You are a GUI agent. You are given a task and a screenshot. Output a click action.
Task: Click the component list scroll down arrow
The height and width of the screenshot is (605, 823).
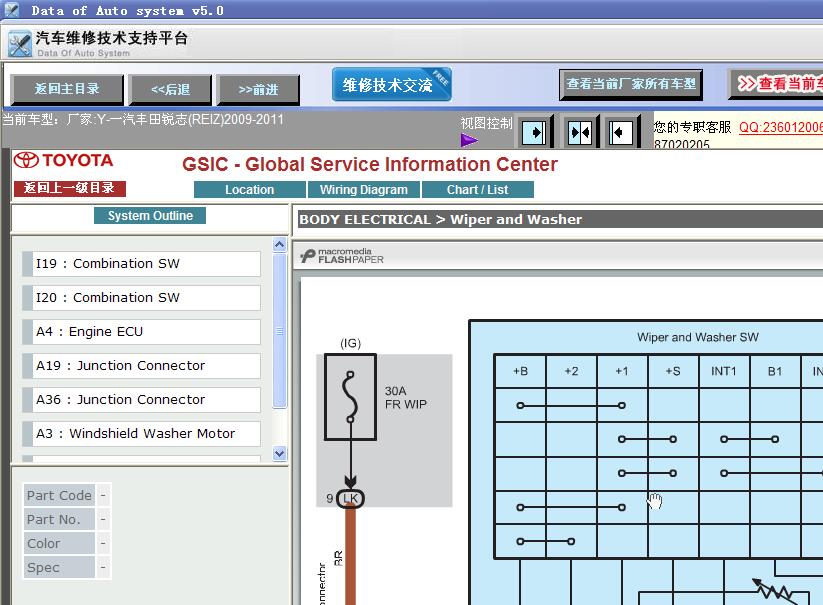pyautogui.click(x=280, y=453)
